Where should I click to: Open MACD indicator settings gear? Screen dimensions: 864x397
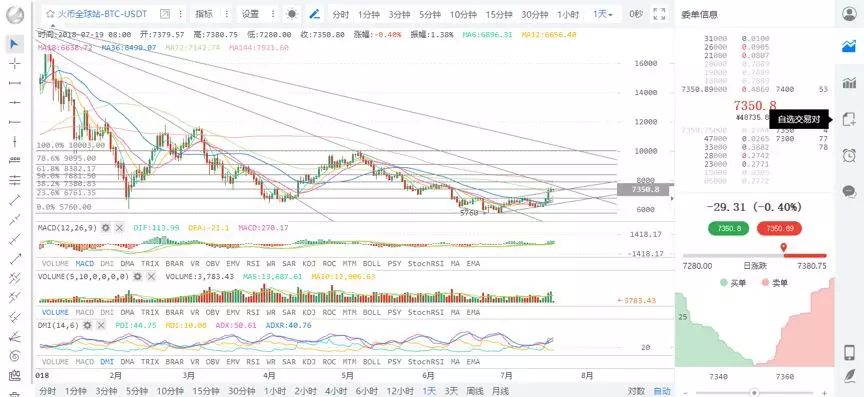pyautogui.click(x=105, y=228)
